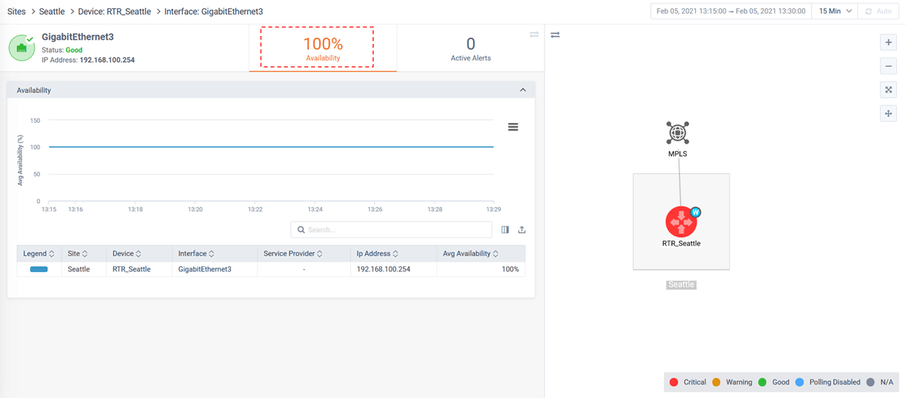Click the Good green legend dot
Viewport: 906px width, 398px height.
762,382
